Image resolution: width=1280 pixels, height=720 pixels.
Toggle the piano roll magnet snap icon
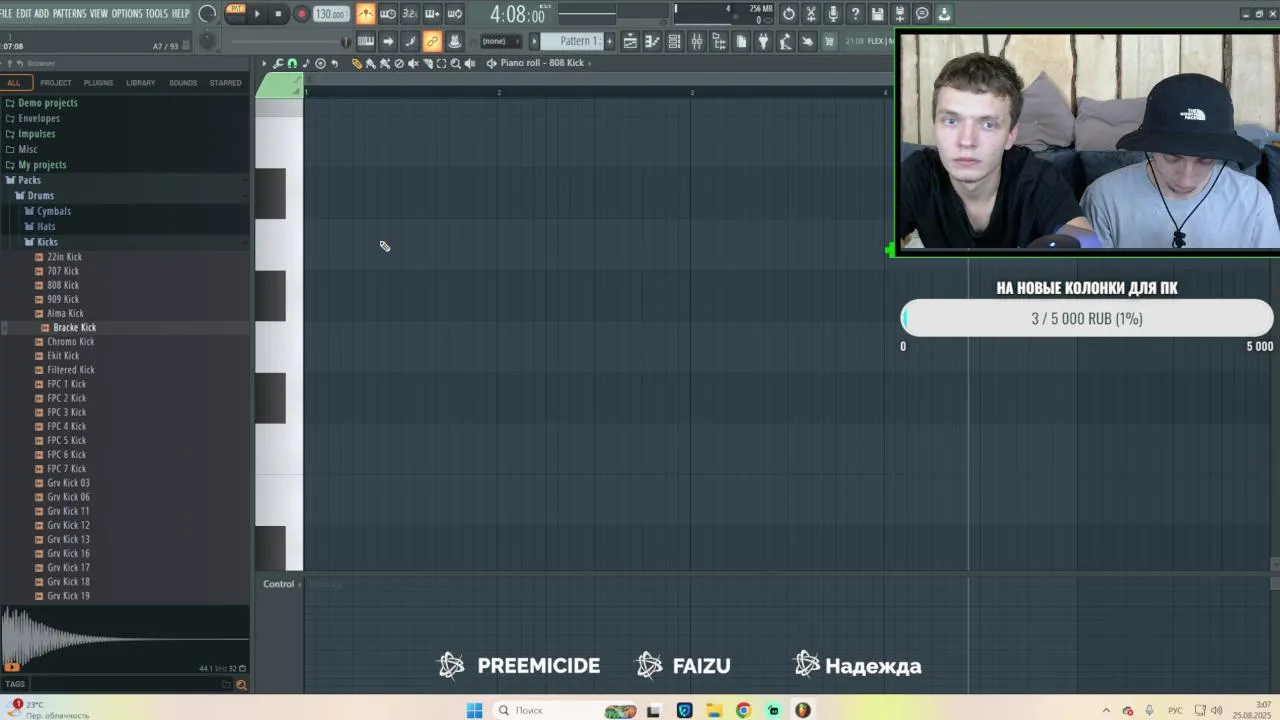pos(292,63)
